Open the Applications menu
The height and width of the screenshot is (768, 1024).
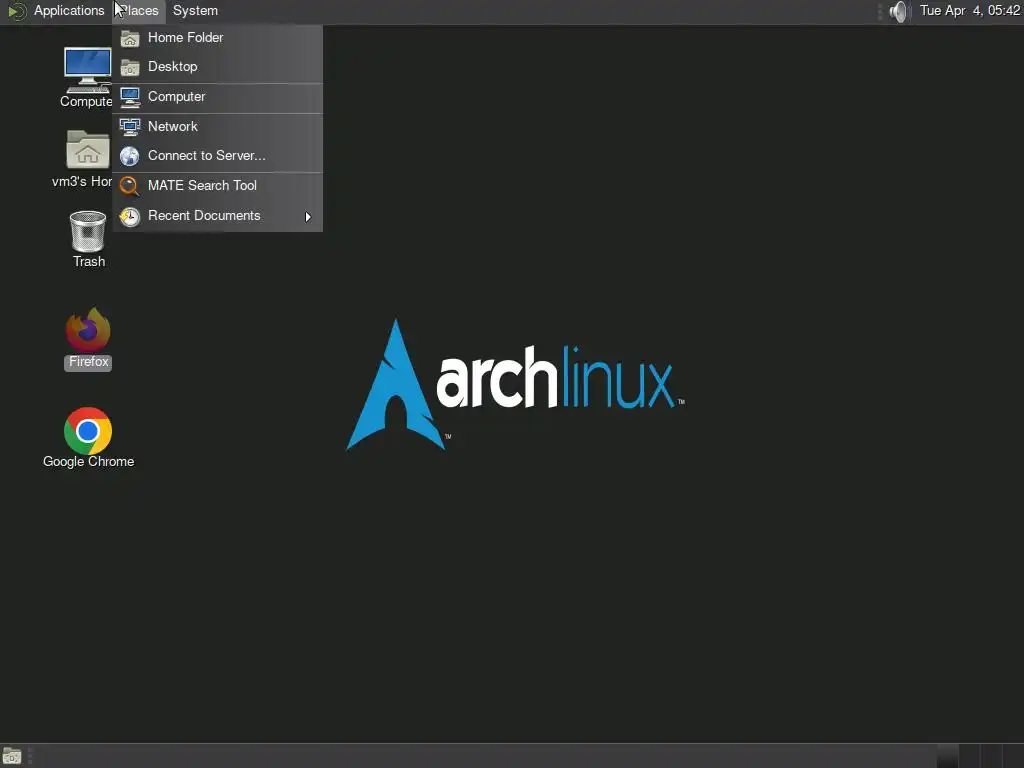click(x=69, y=10)
